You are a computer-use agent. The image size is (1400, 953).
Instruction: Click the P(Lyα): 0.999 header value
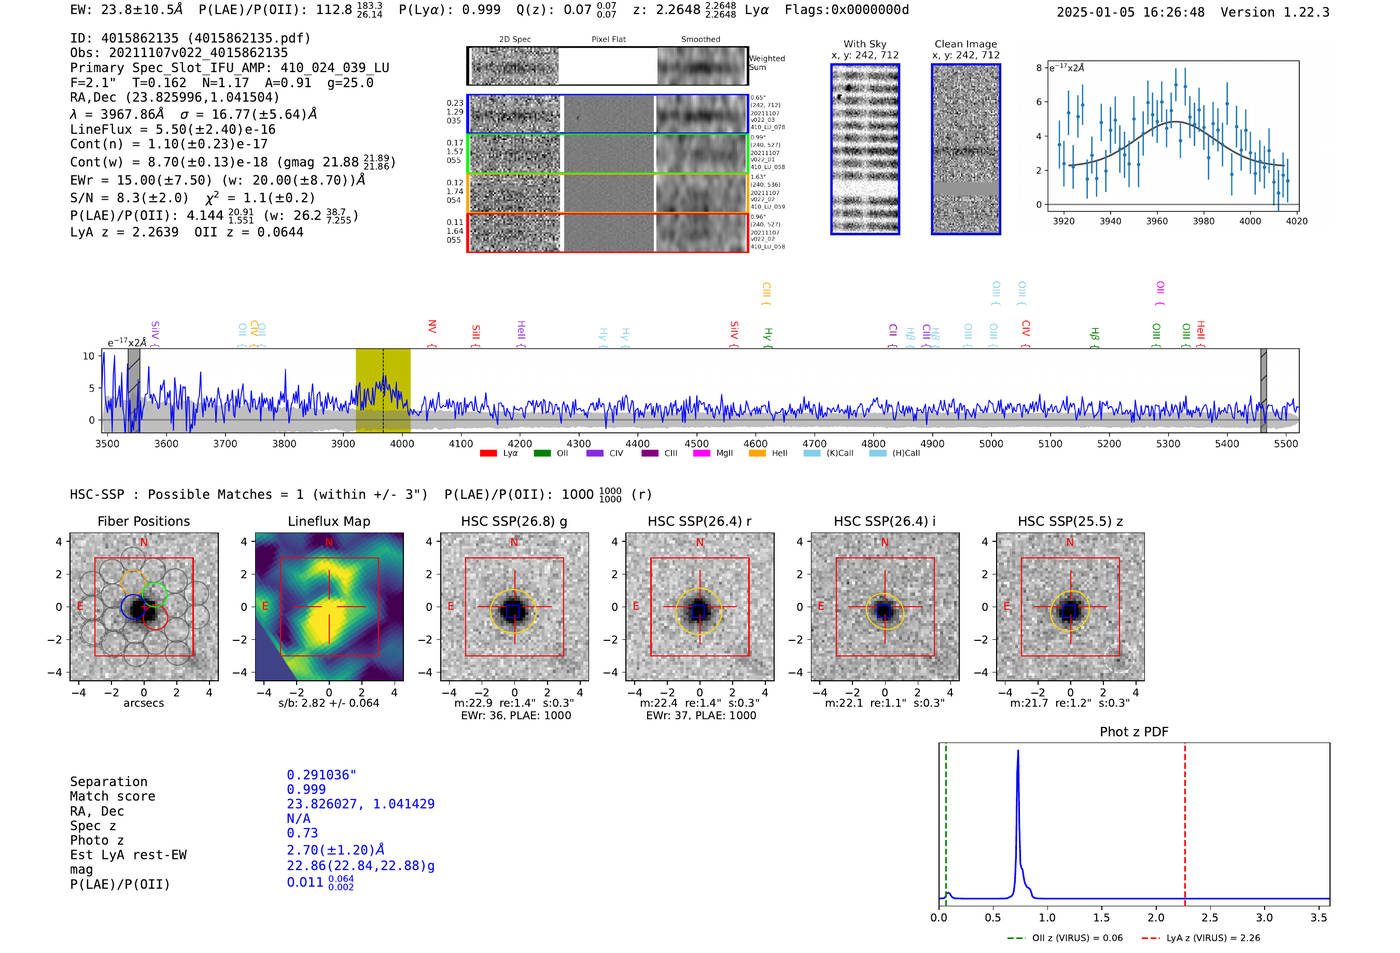(x=450, y=10)
